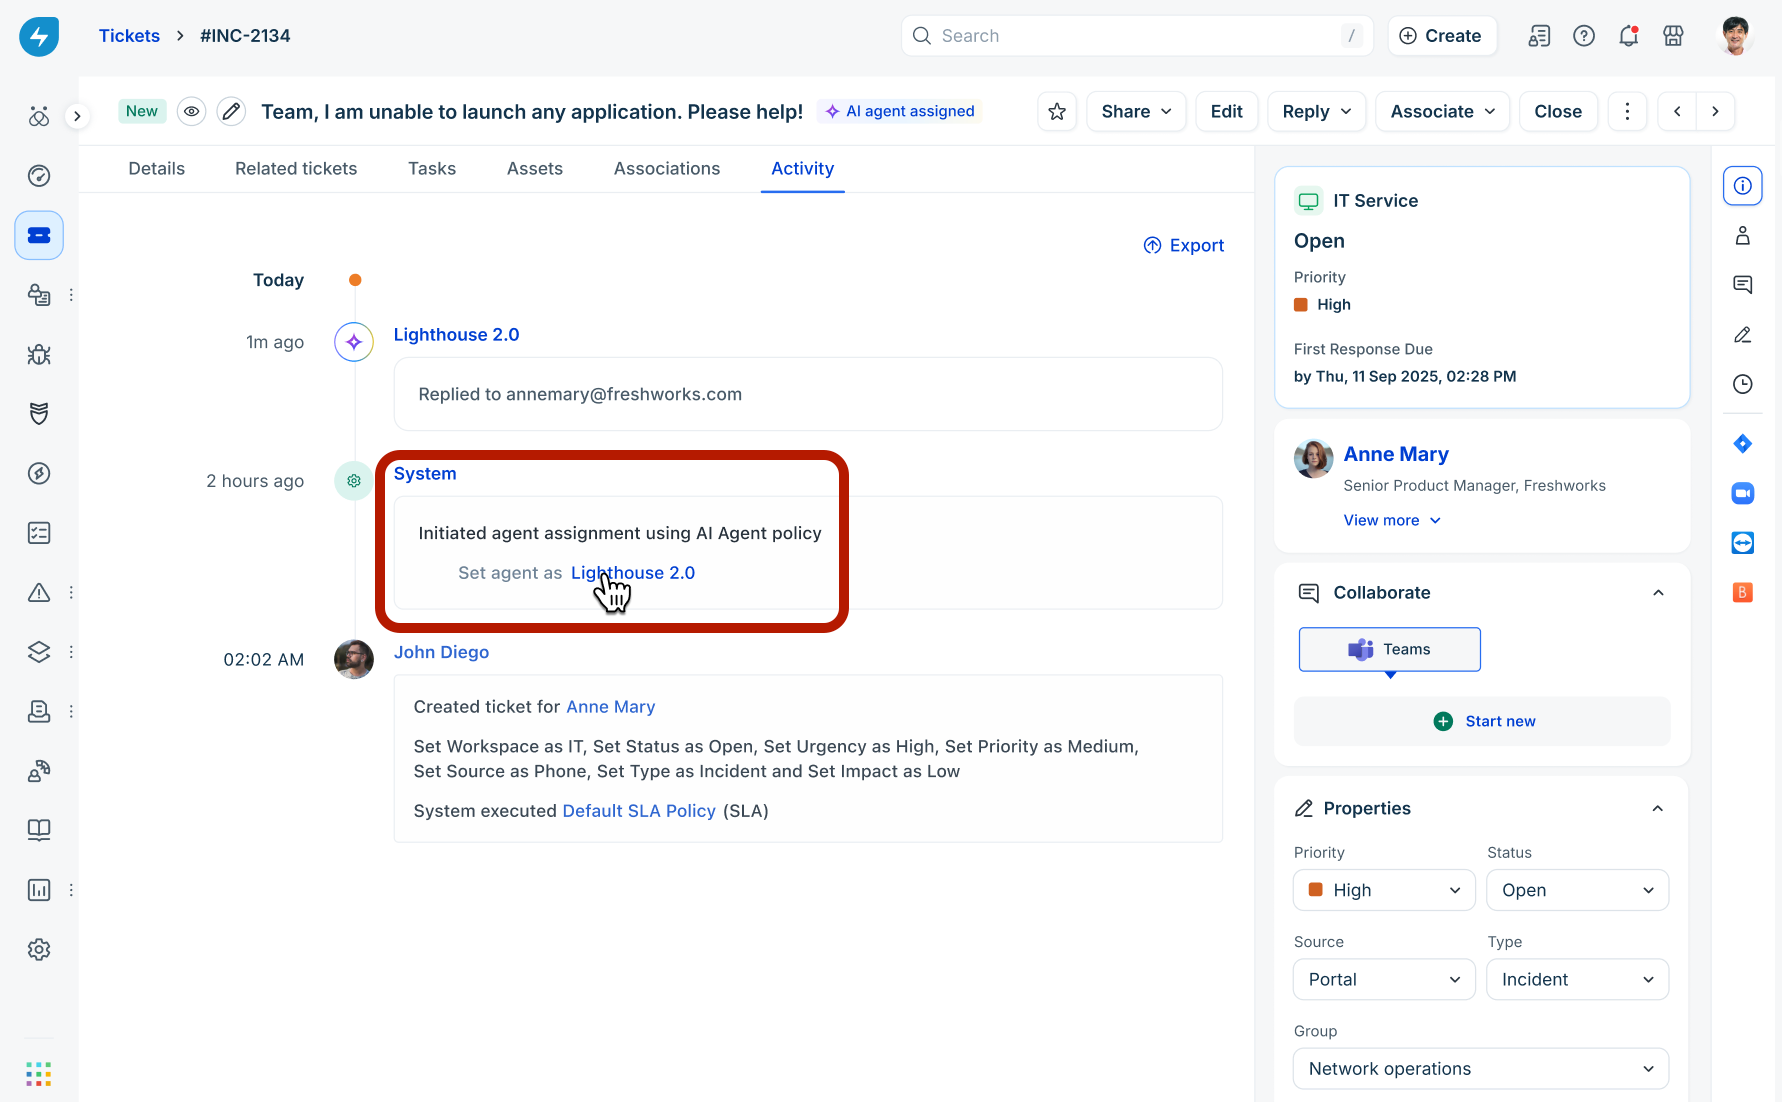Go to the next ticket arrow
The image size is (1782, 1102).
pos(1715,111)
